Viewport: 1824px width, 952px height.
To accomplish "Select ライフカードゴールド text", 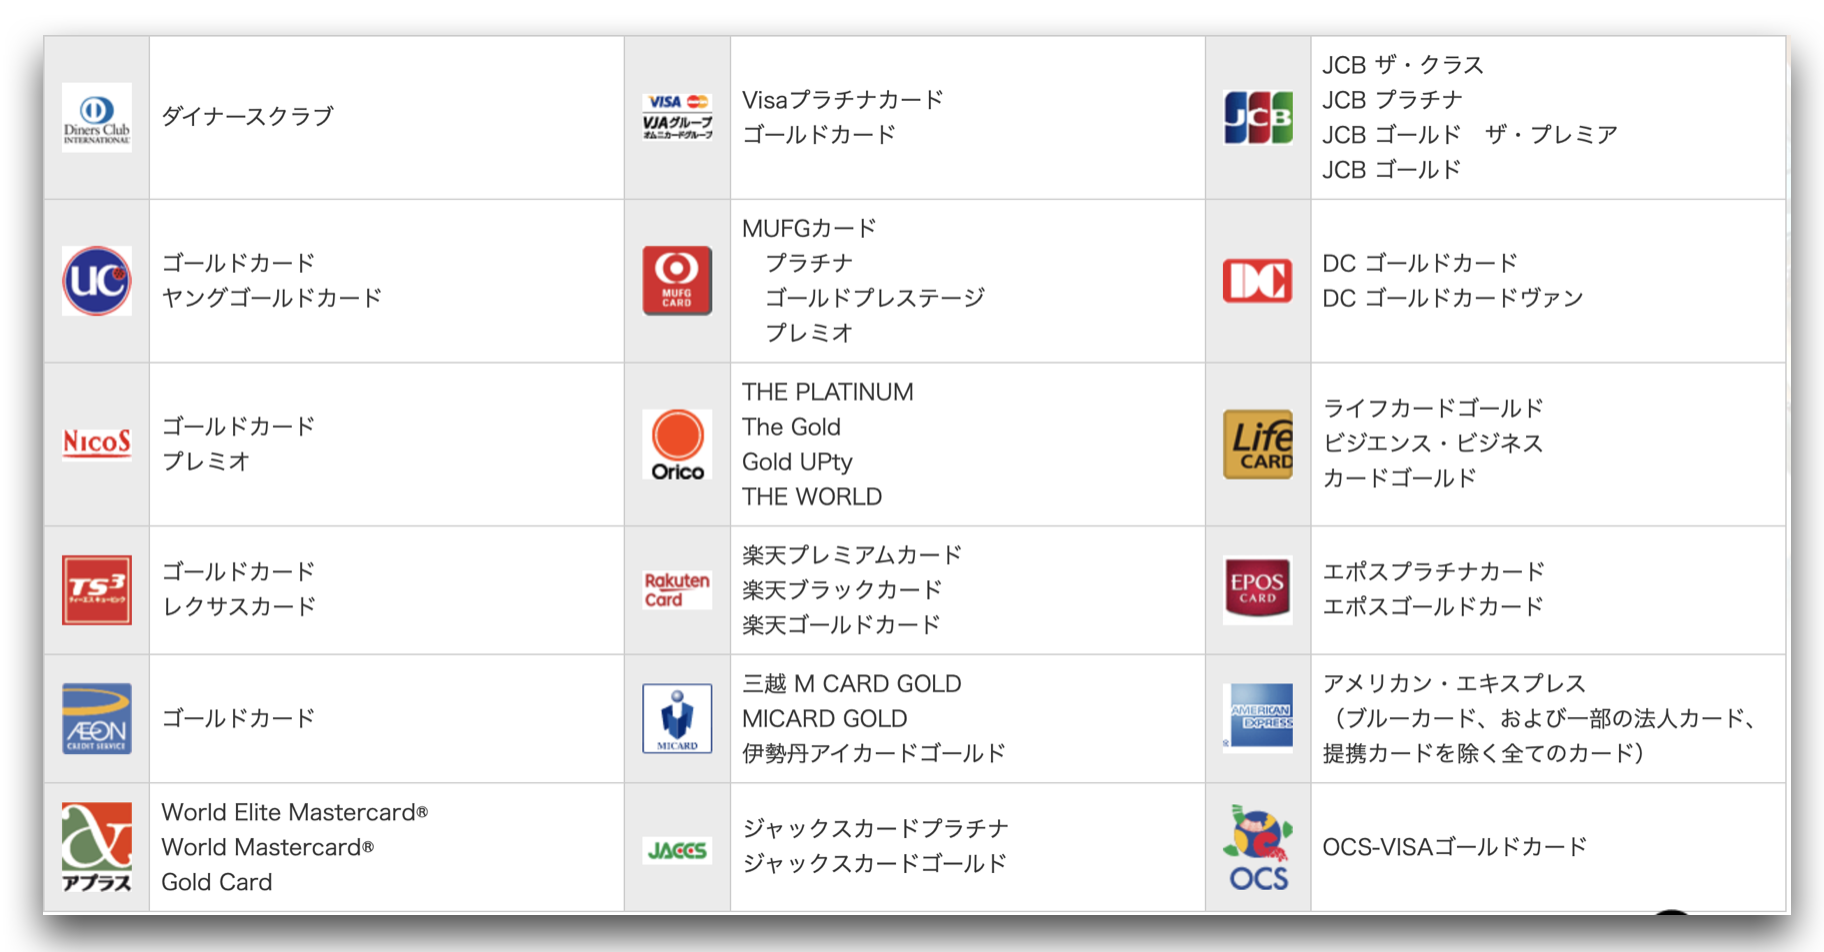I will pos(1433,409).
